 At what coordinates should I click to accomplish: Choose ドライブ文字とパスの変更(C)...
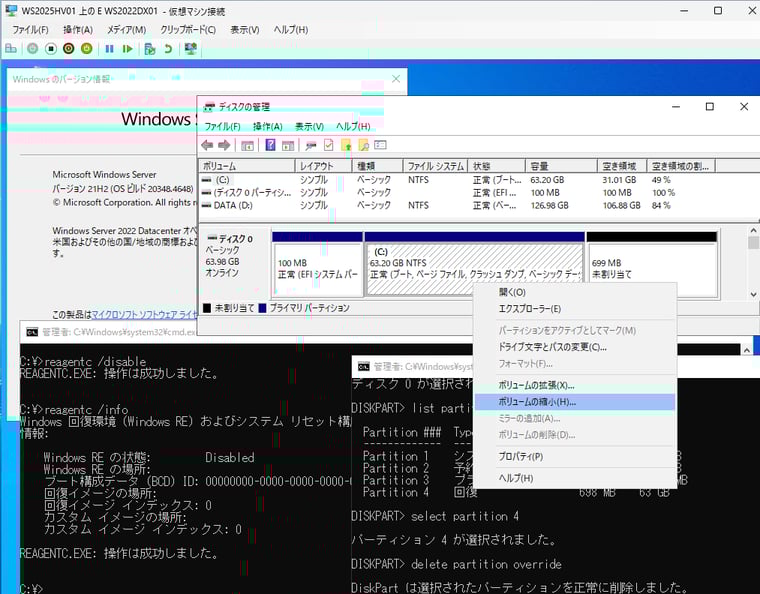point(575,347)
